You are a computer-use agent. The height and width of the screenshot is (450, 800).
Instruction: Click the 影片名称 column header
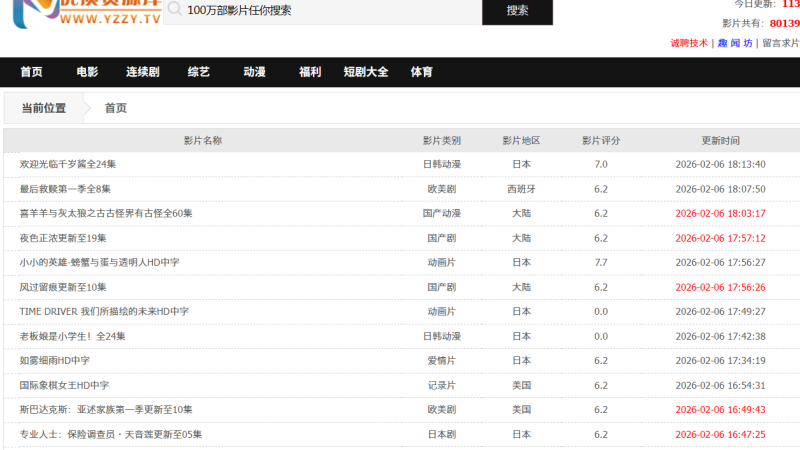coord(203,140)
